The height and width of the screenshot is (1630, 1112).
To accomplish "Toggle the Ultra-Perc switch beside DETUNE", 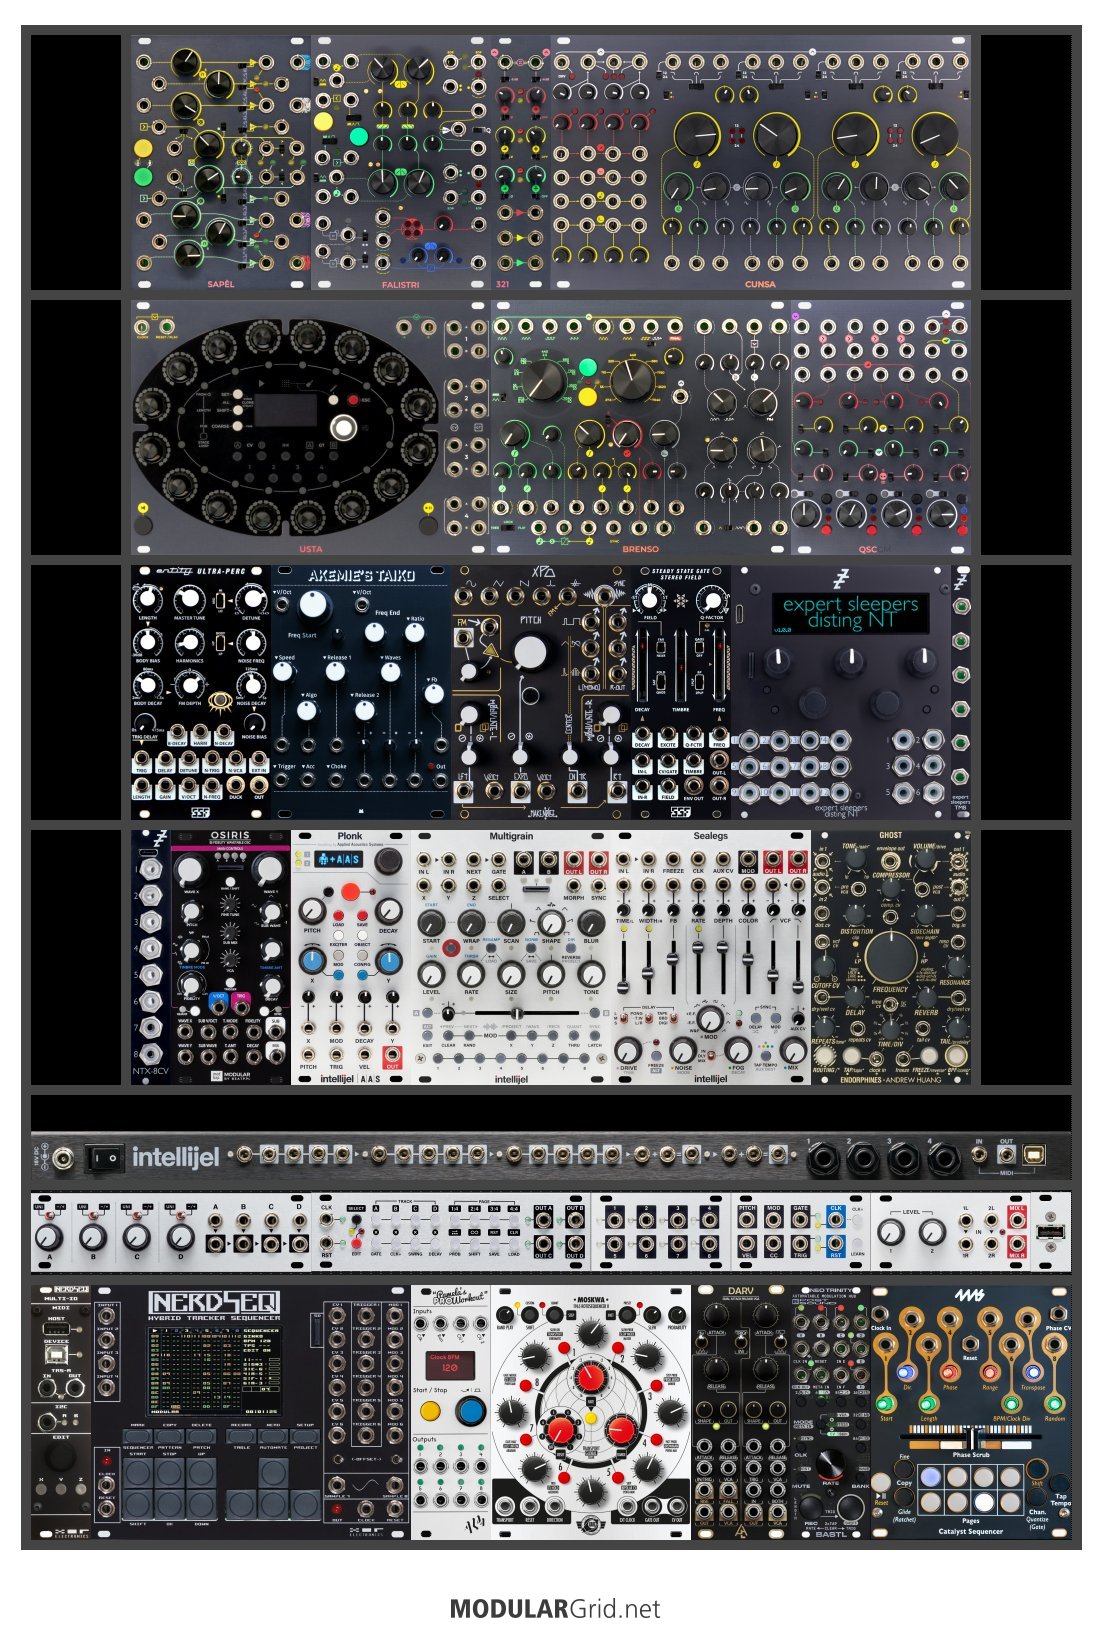I will 219,600.
